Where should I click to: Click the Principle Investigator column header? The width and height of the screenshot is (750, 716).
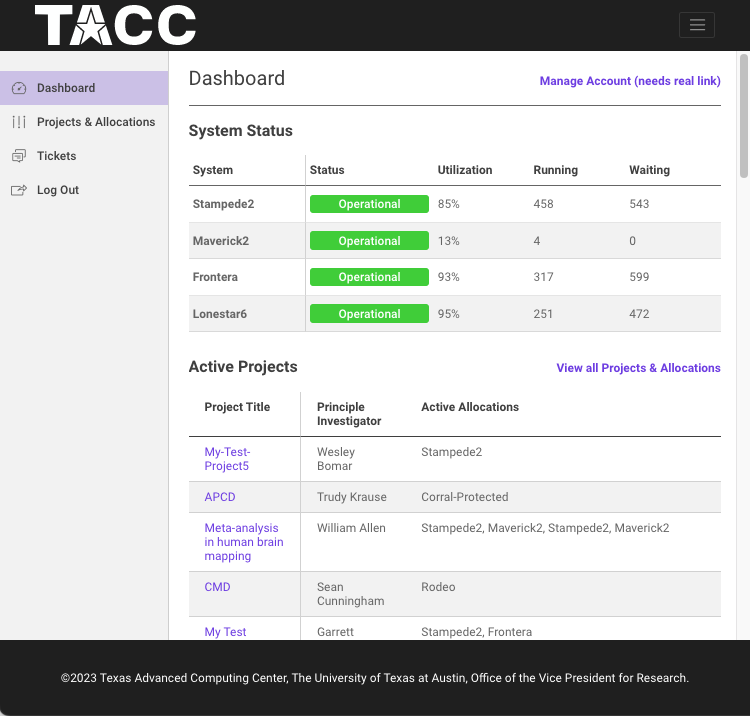point(349,414)
